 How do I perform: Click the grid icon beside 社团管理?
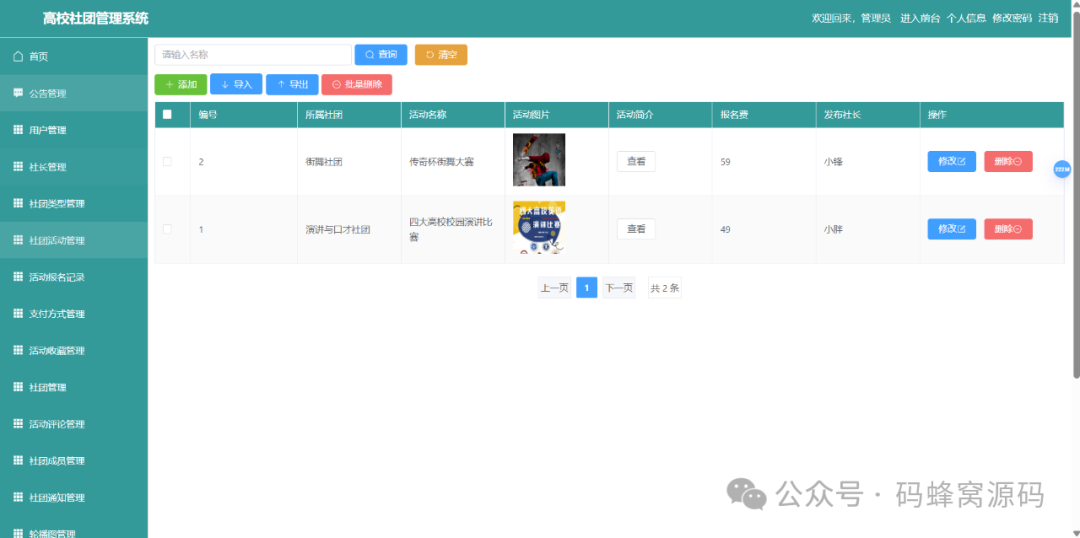pos(18,387)
